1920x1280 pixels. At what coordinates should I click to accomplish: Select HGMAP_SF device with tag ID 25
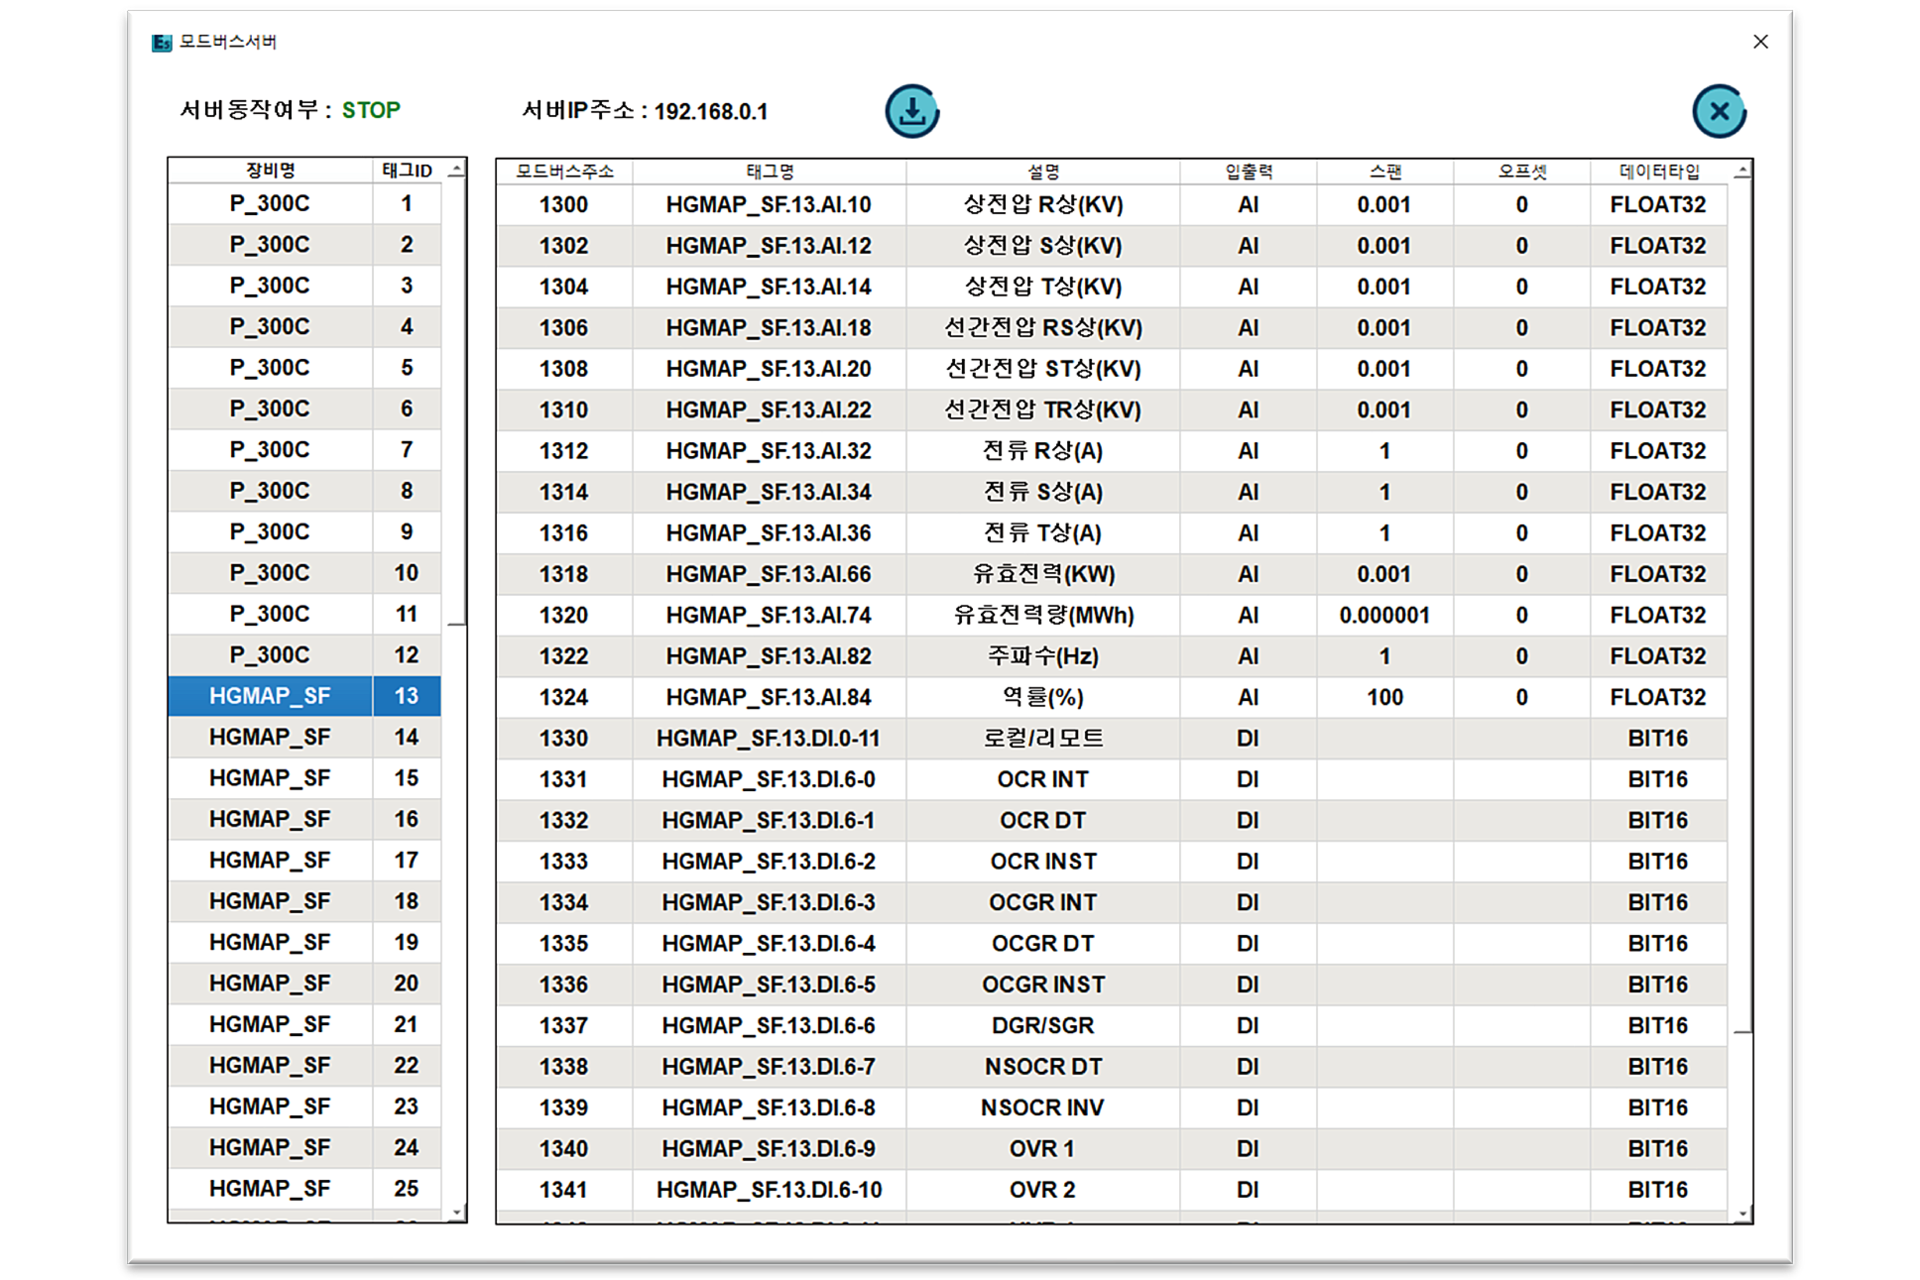(x=270, y=1189)
